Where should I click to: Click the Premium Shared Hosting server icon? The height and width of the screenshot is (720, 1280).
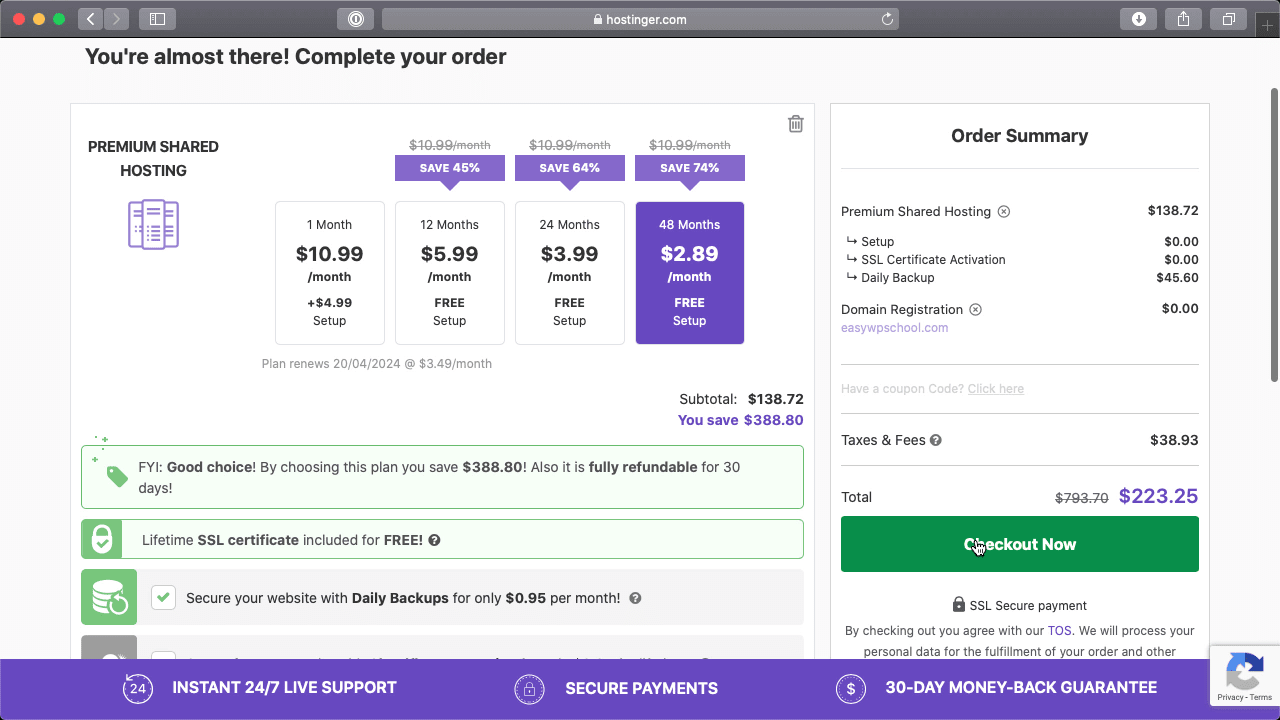coord(153,224)
